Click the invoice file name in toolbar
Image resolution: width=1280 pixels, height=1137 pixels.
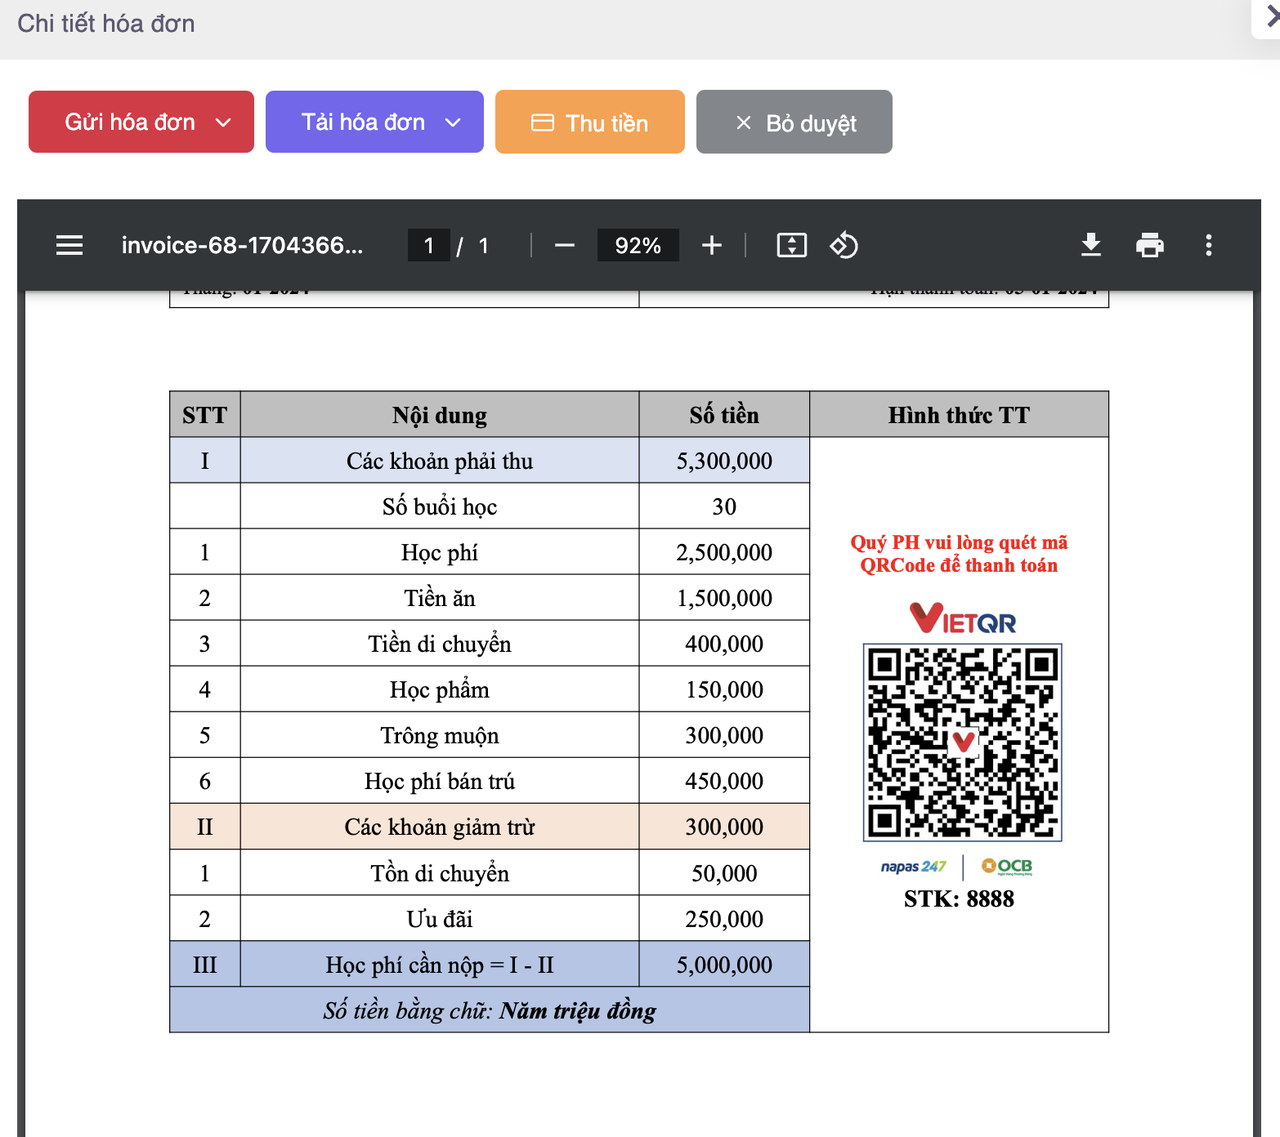click(x=242, y=246)
